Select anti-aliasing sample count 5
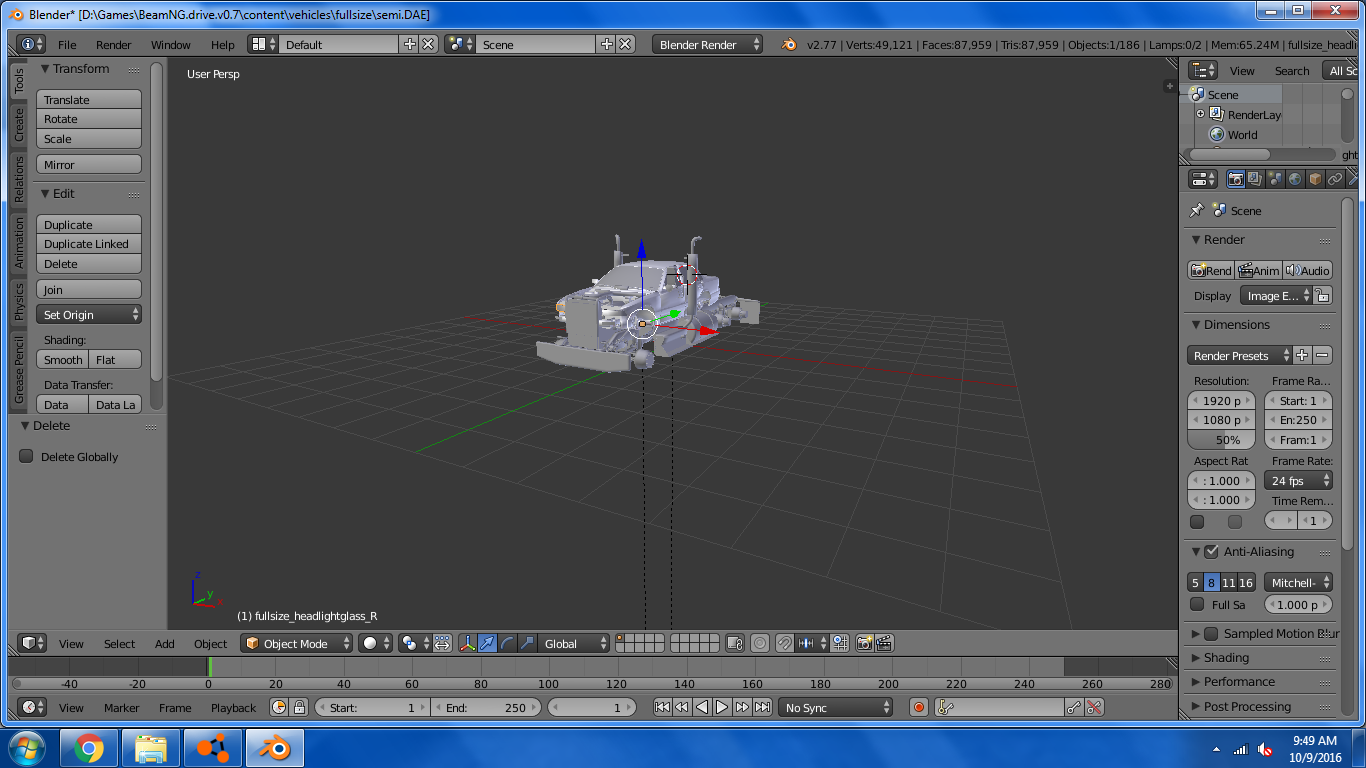The image size is (1366, 768). (x=1195, y=582)
